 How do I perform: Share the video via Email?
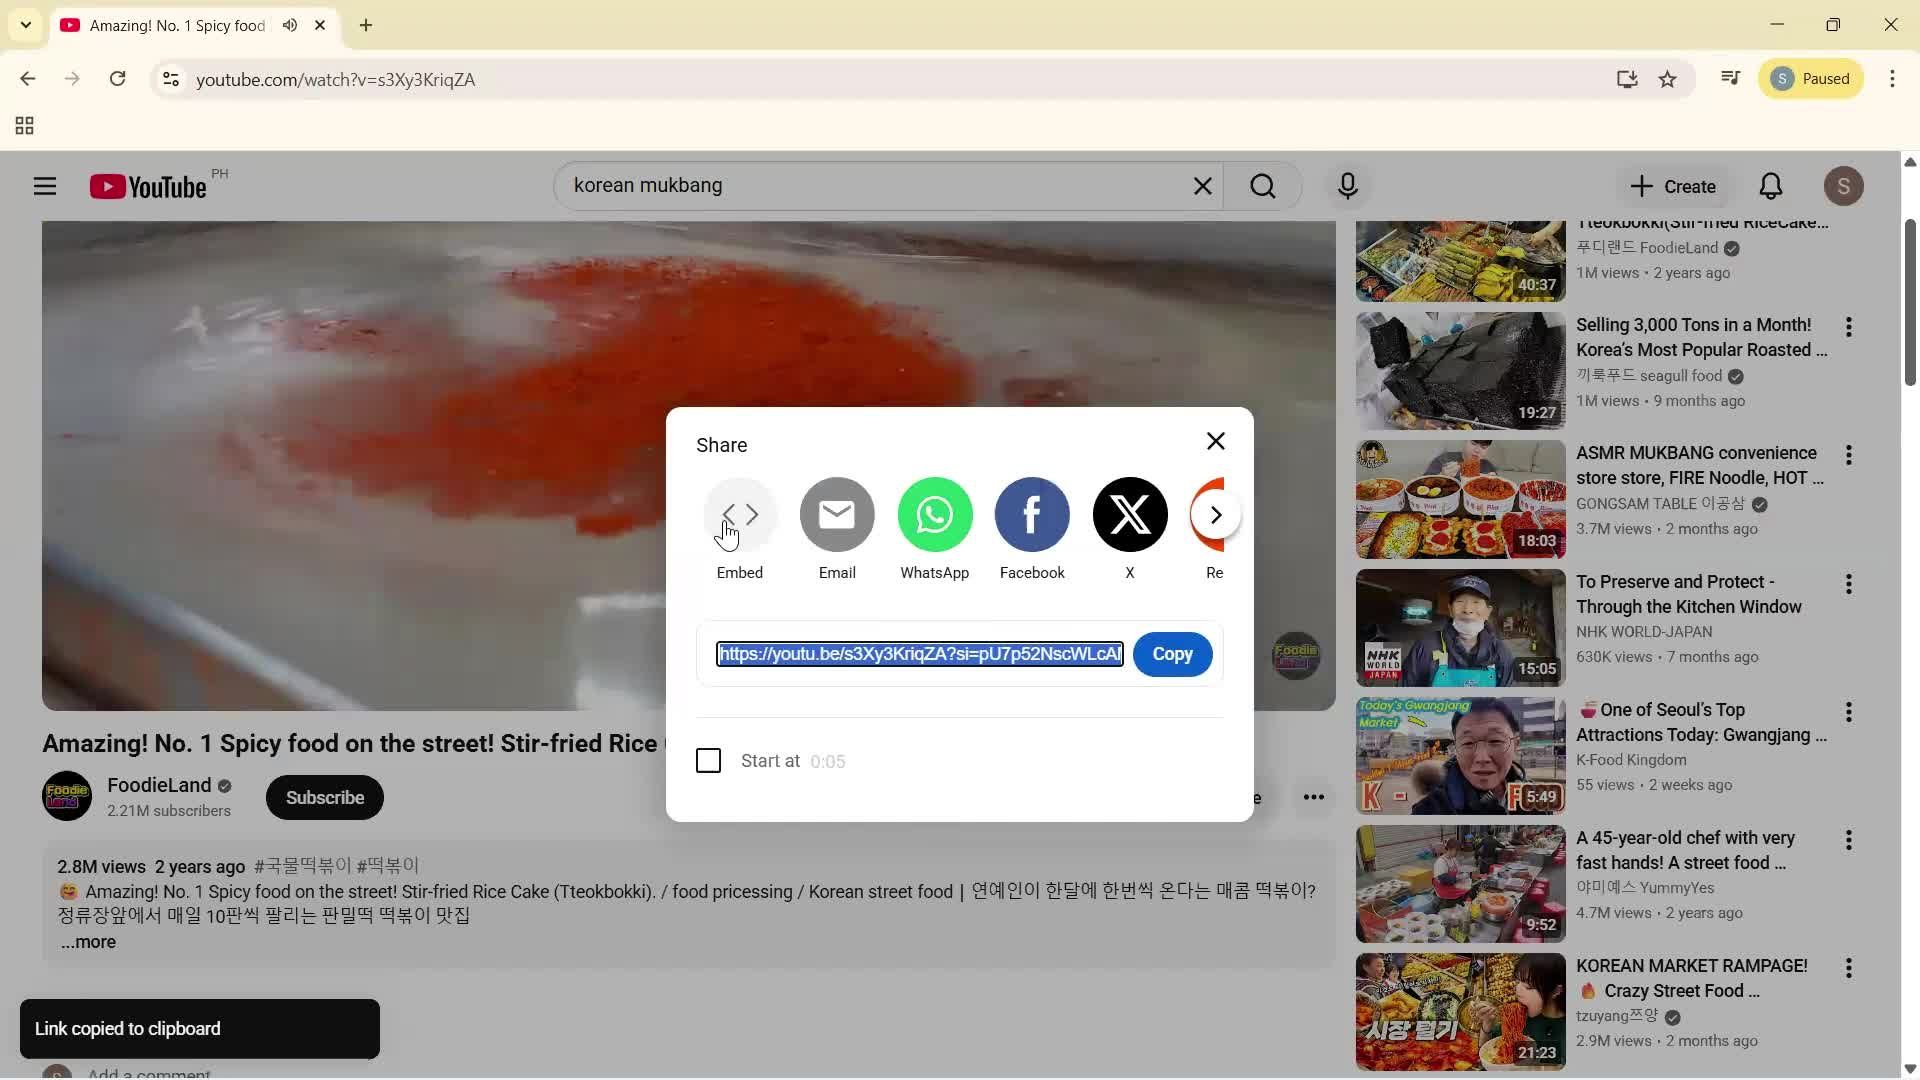837,514
